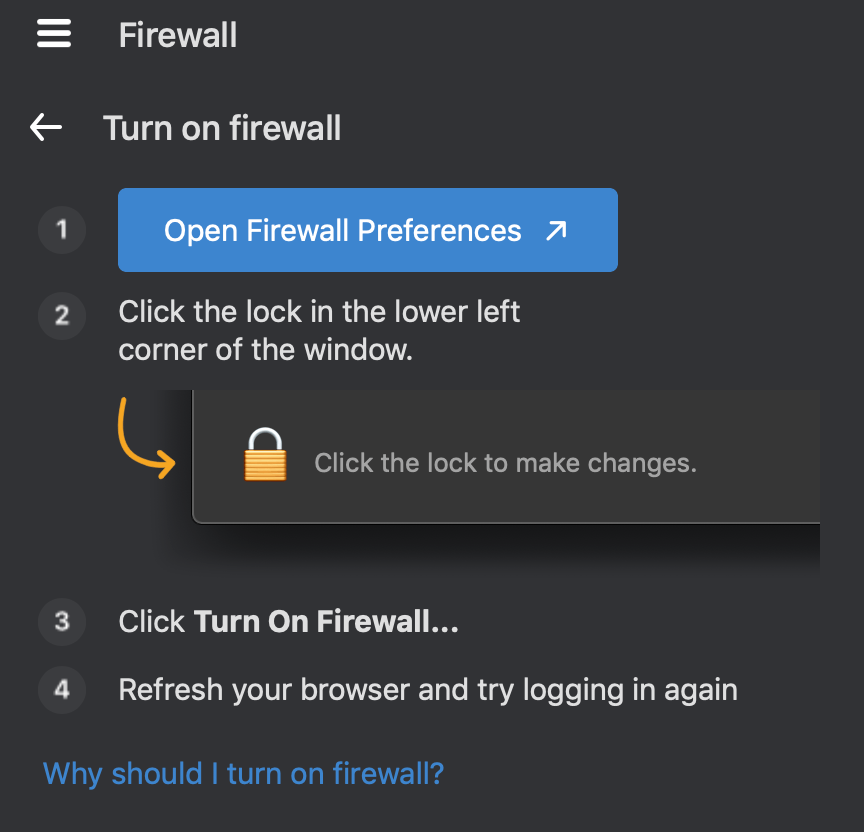Click the word 'Click' in step 3

[x=152, y=621]
